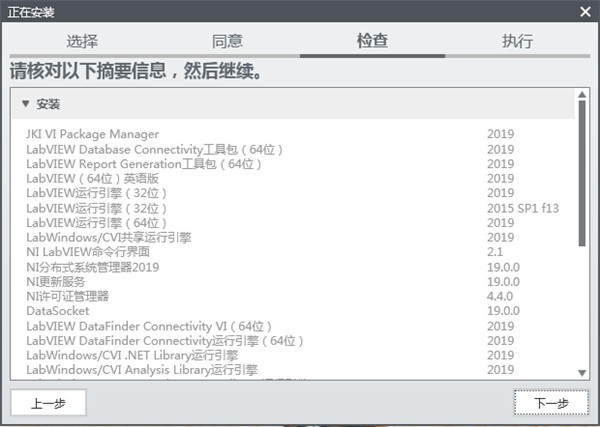
Task: Switch to the 选择 tab
Action: pyautogui.click(x=82, y=41)
